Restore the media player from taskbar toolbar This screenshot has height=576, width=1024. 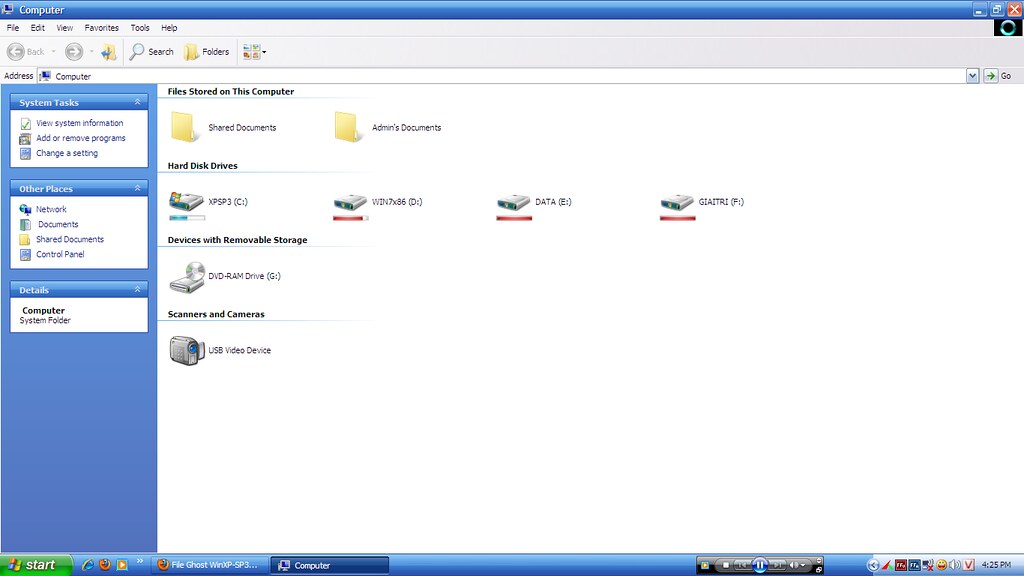click(x=819, y=569)
